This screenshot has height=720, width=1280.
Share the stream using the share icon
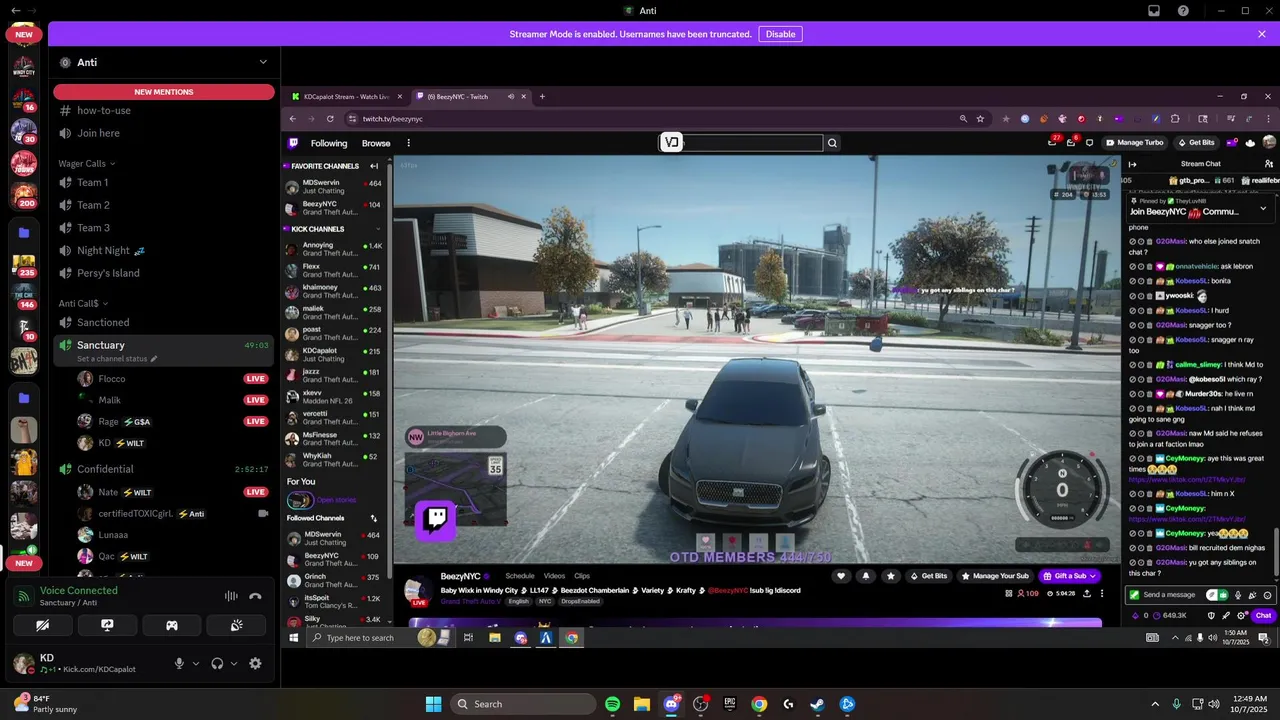pyautogui.click(x=1087, y=593)
